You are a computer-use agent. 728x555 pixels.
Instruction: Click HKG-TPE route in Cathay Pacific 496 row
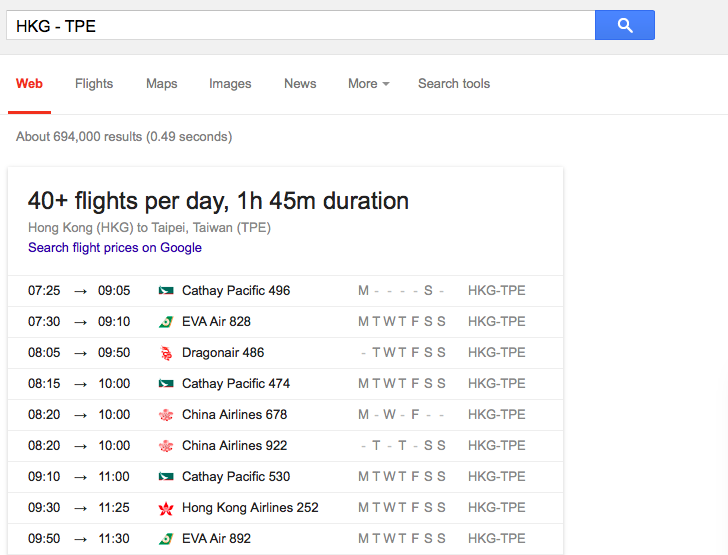click(497, 291)
